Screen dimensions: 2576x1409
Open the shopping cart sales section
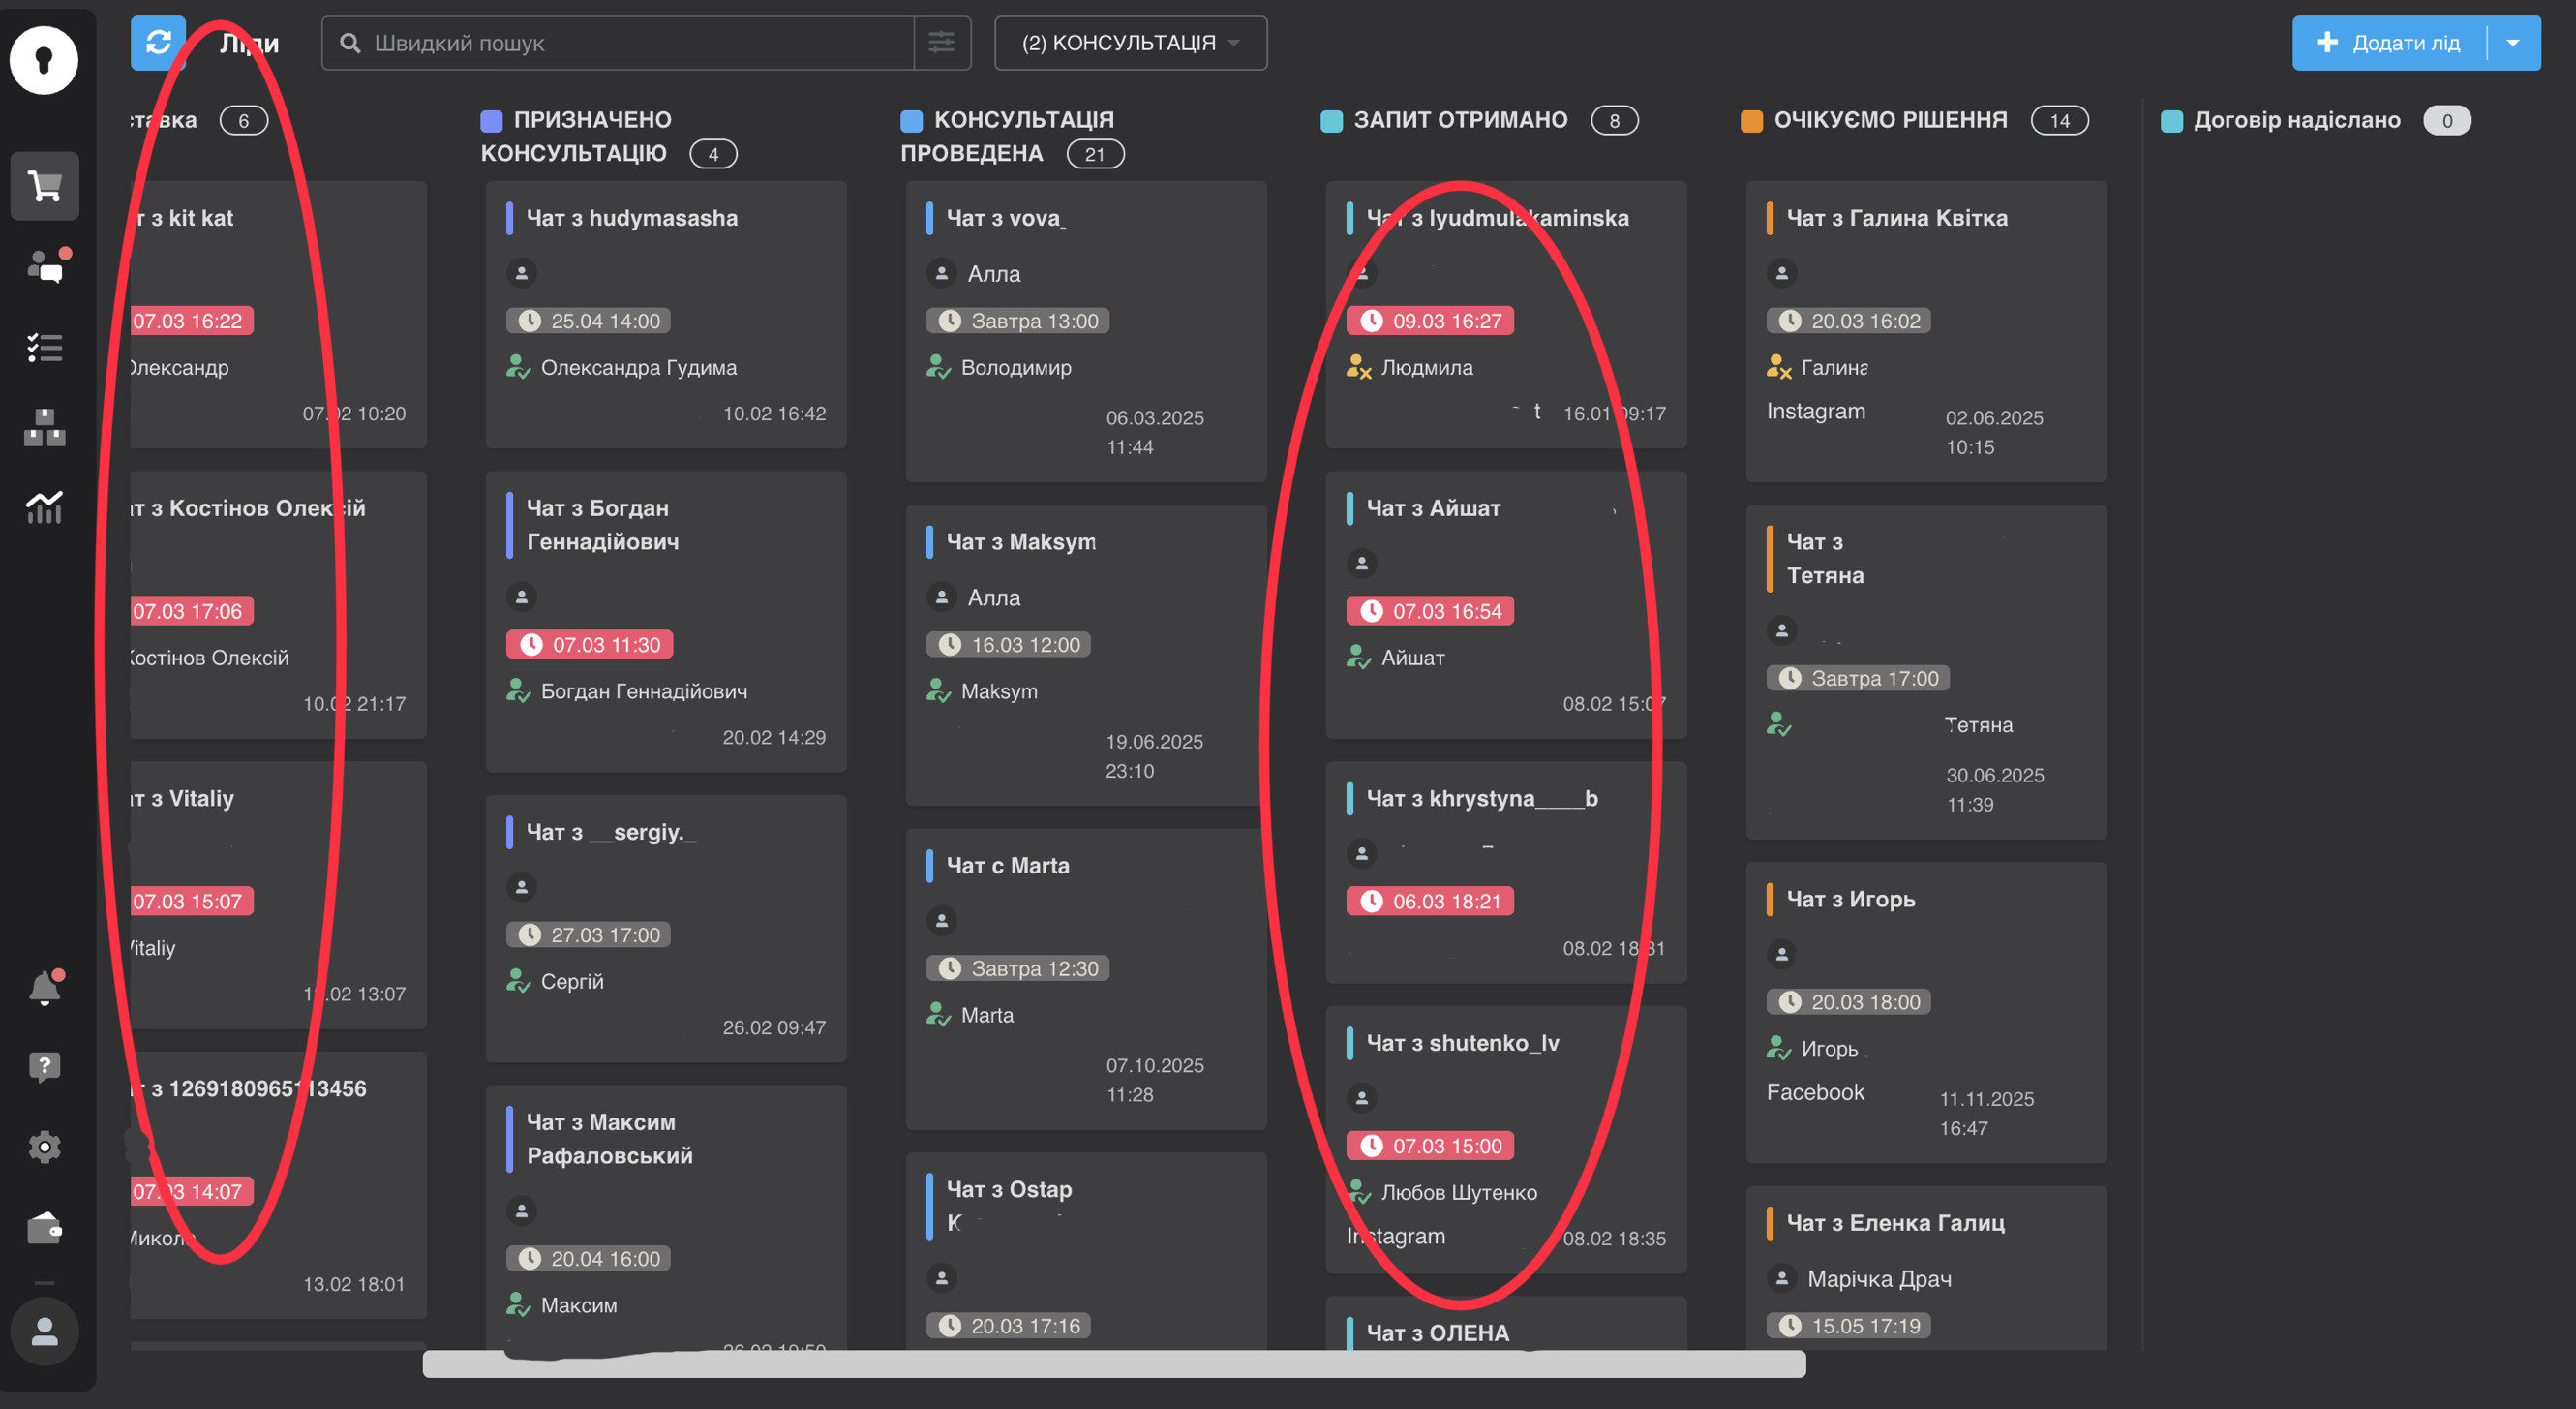tap(45, 186)
